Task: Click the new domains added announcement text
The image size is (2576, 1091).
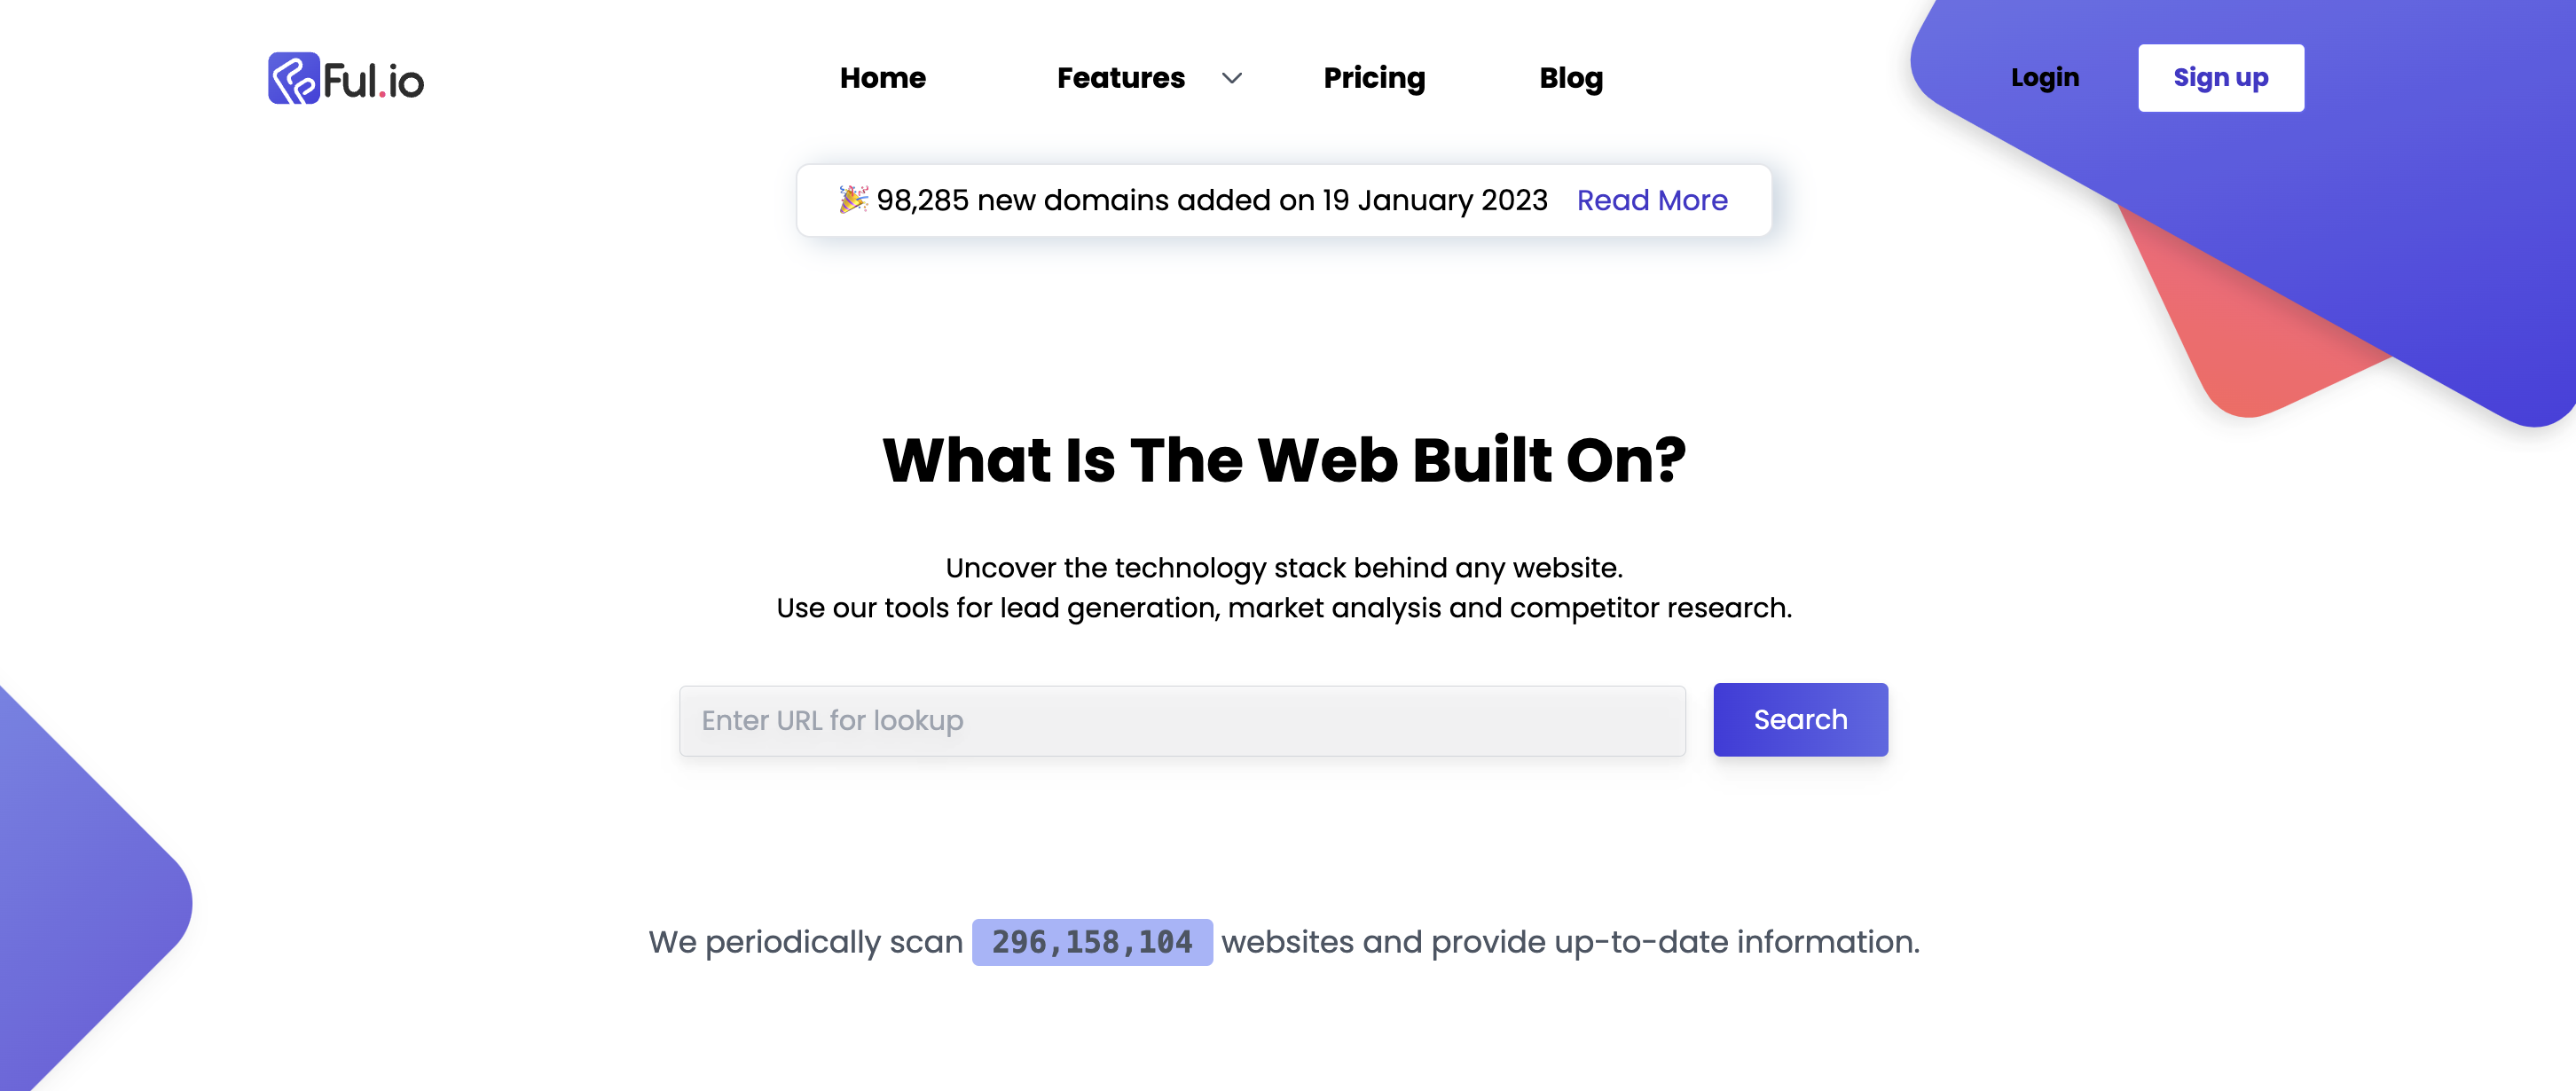Action: 1212,201
